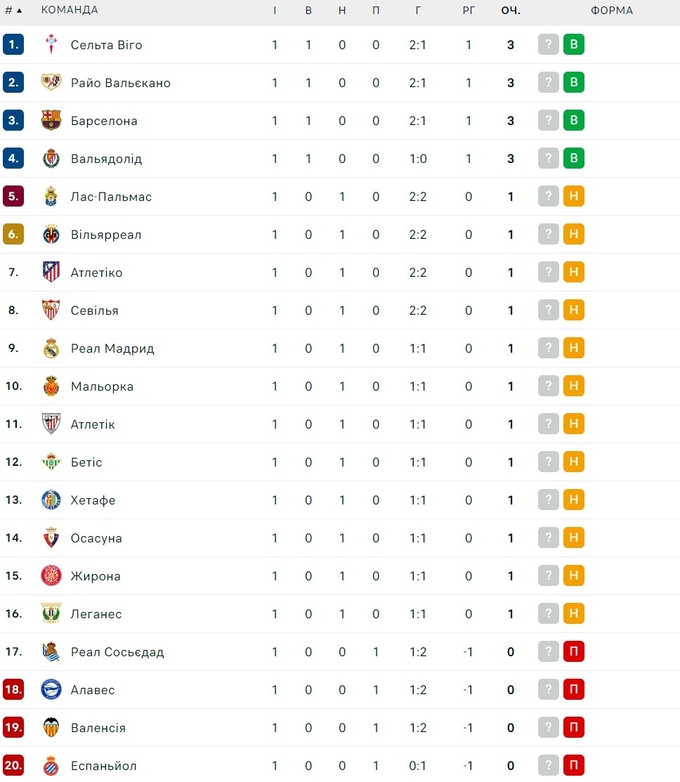Sort table by РГ goal difference header
This screenshot has height=782, width=680.
(468, 10)
